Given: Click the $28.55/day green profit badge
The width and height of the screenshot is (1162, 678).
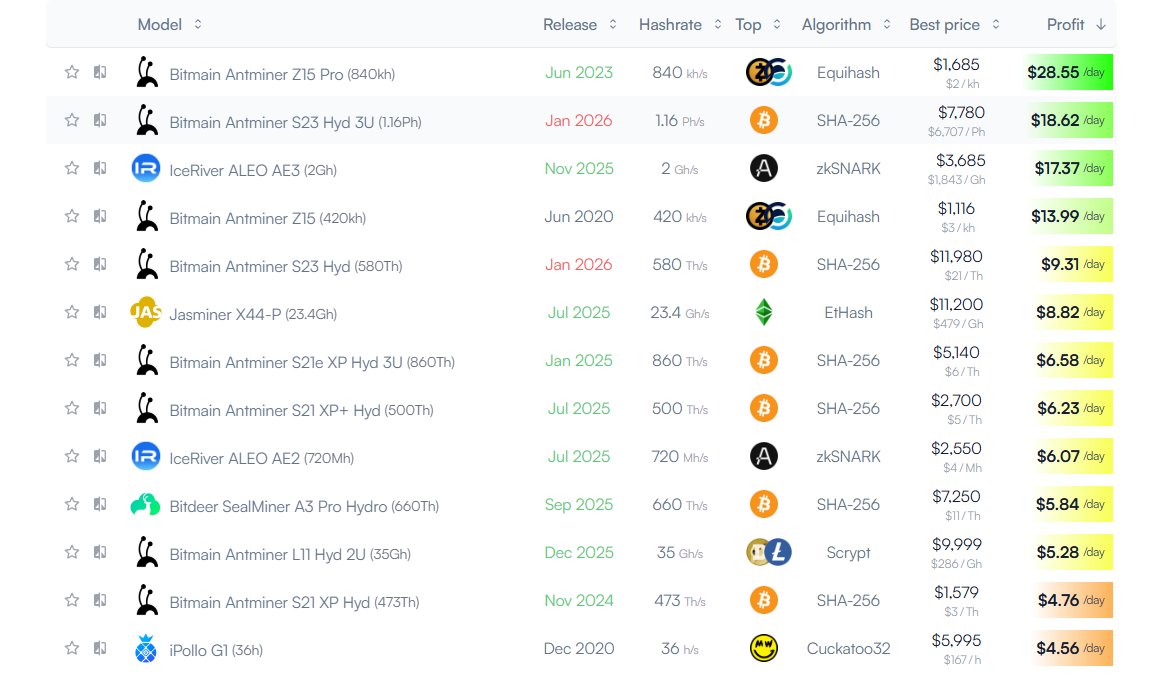Looking at the screenshot, I should (x=1068, y=72).
